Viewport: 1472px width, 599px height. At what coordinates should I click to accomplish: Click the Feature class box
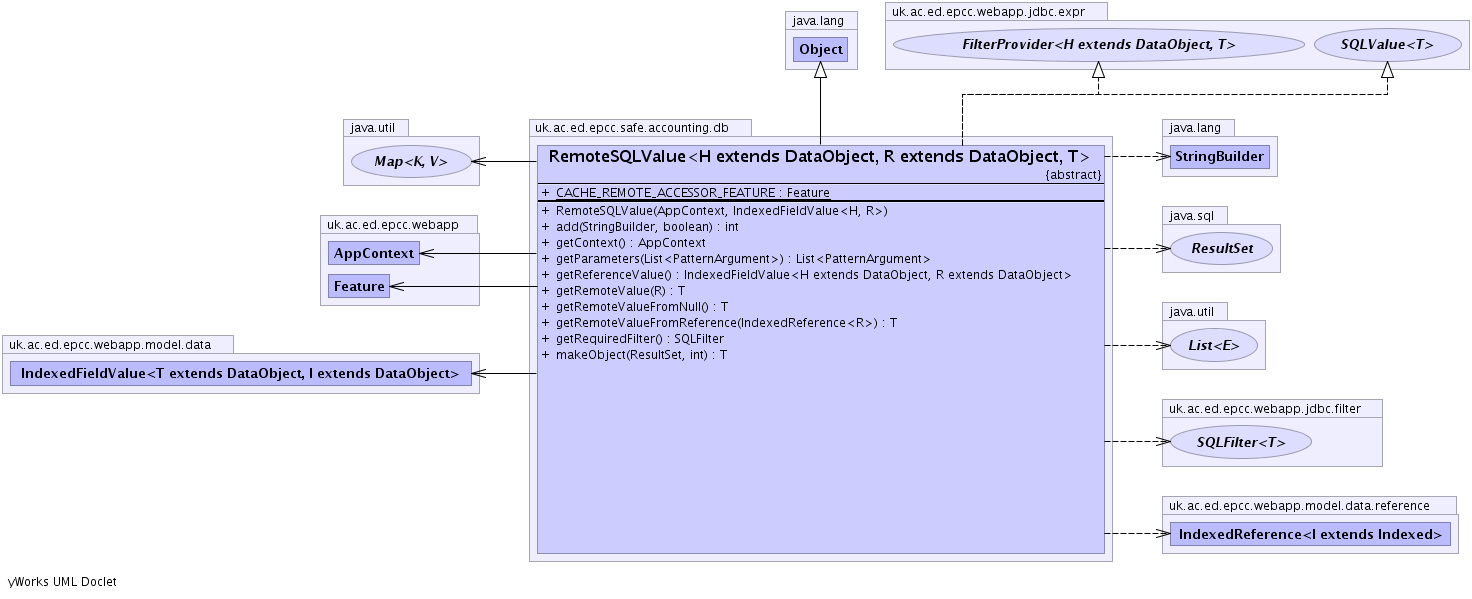(359, 287)
